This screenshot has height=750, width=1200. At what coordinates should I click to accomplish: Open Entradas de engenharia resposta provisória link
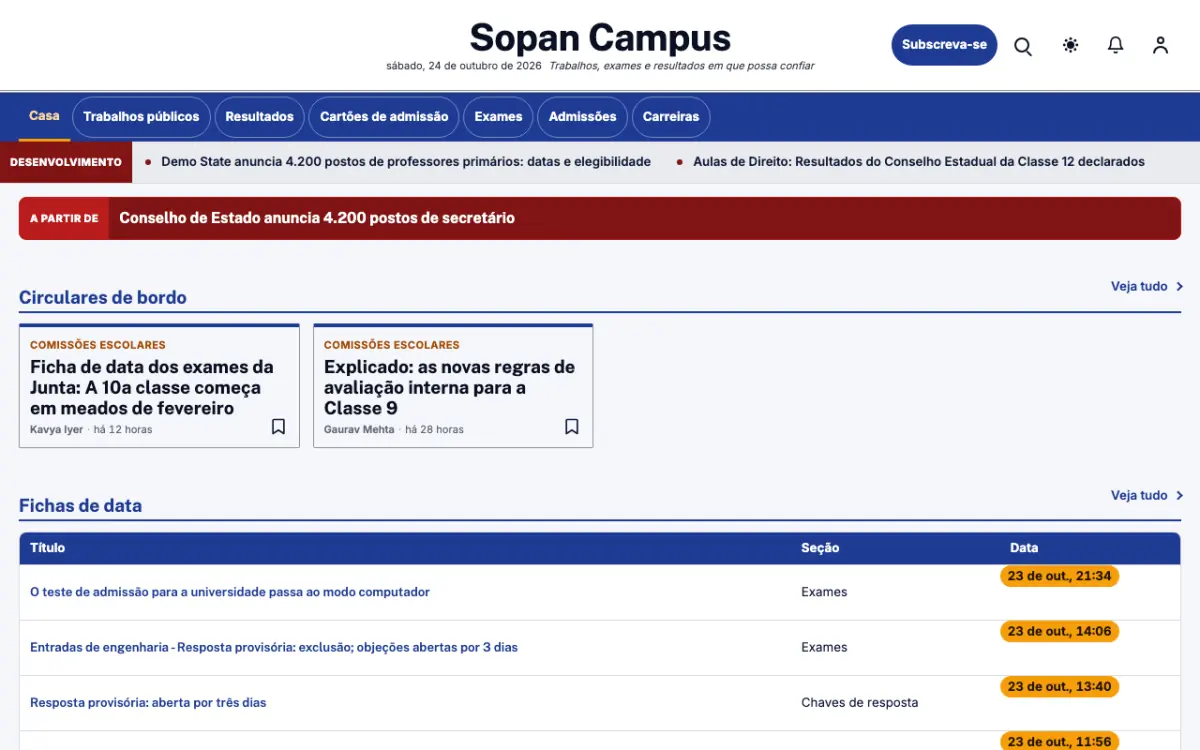coord(274,647)
